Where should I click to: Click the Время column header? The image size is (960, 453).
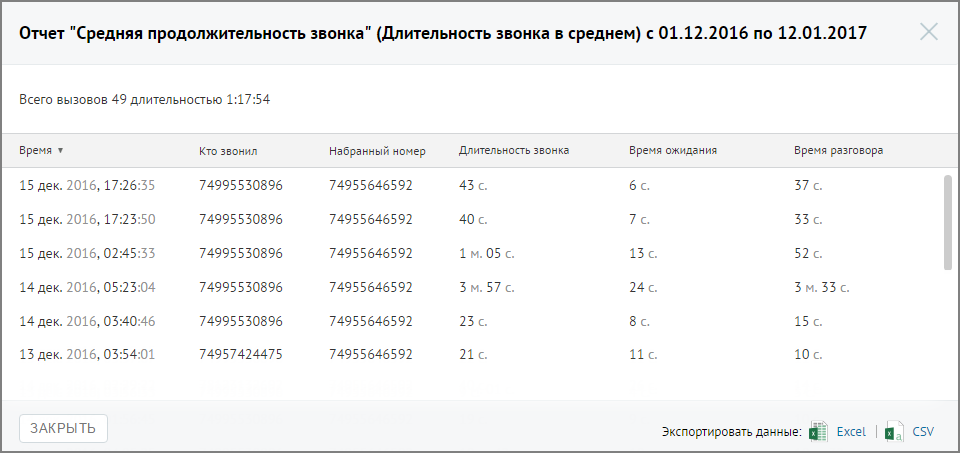(36, 151)
